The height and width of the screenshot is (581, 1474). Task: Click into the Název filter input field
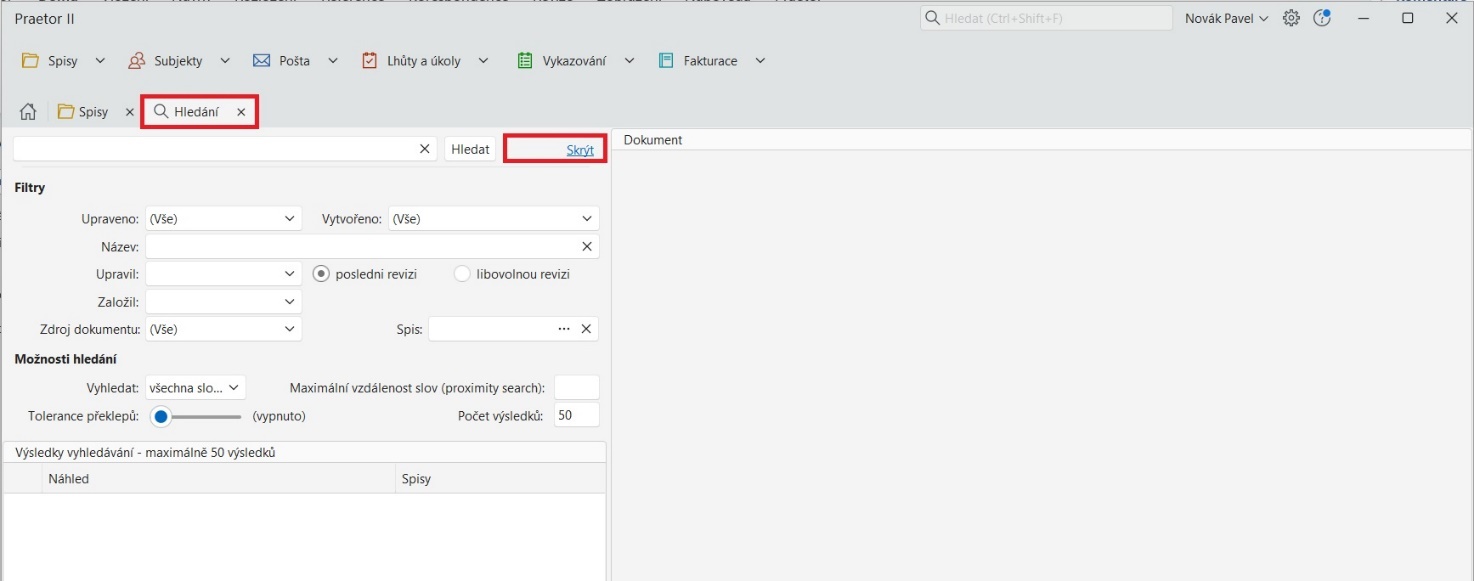[x=360, y=246]
